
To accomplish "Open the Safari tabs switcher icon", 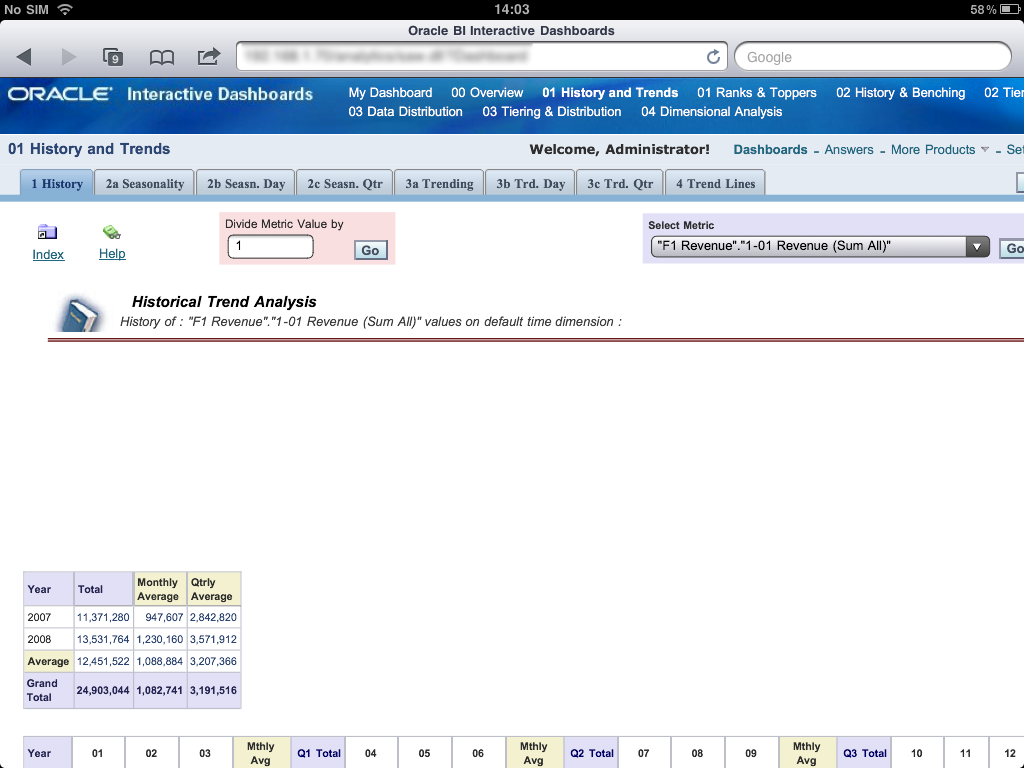I will click(x=113, y=57).
